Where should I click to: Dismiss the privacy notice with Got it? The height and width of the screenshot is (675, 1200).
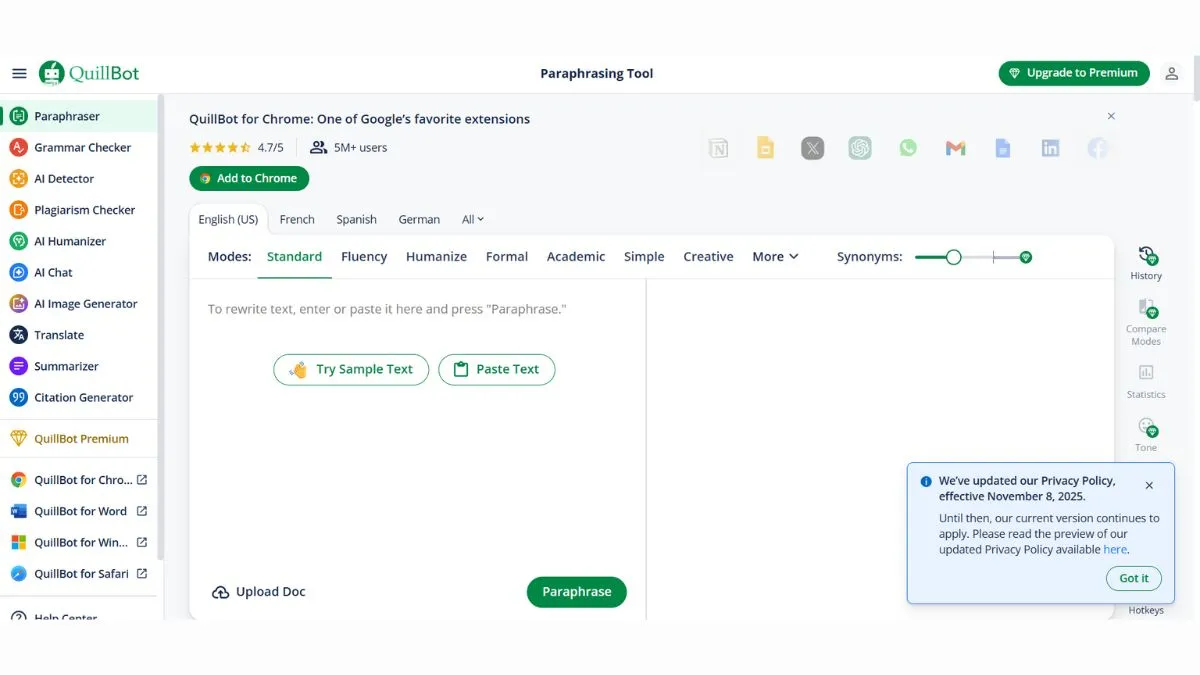(1133, 578)
